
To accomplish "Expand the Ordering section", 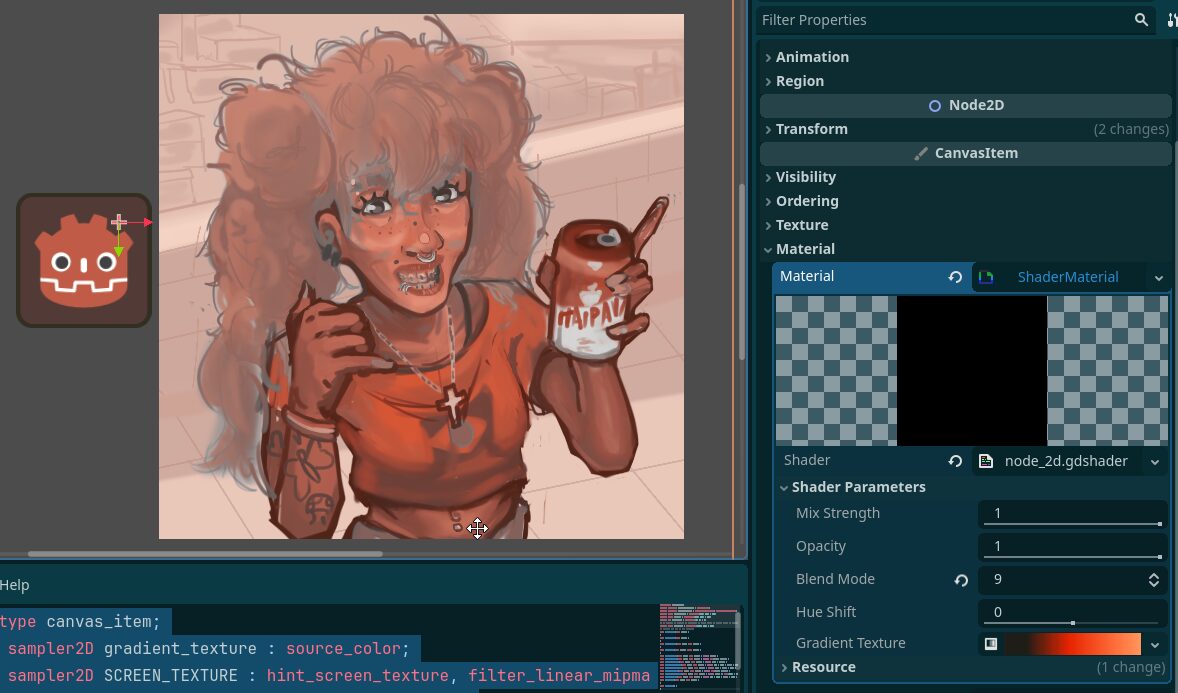I will coord(768,201).
